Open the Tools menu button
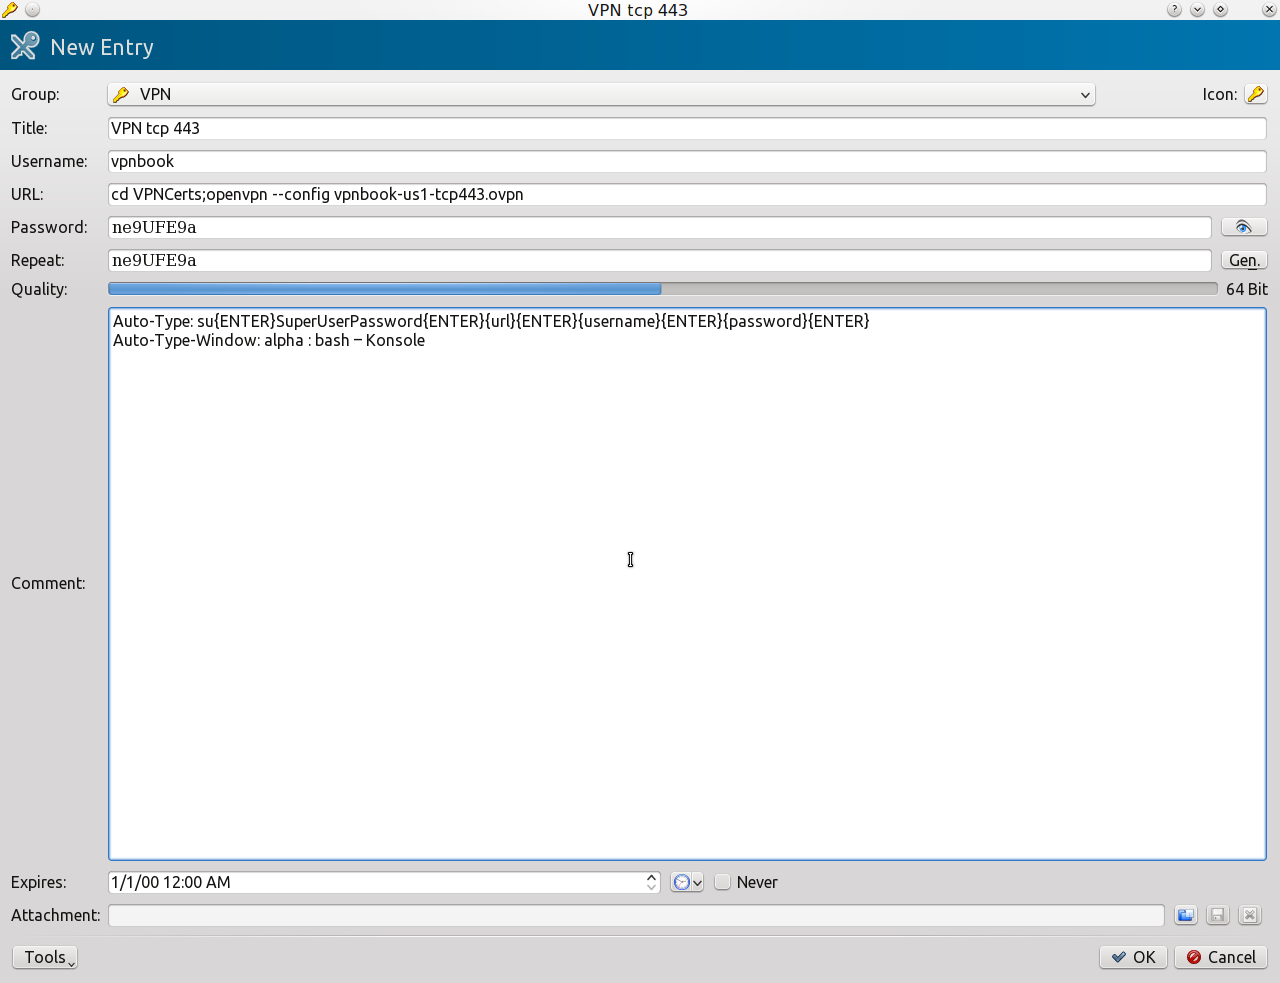This screenshot has width=1280, height=983. pyautogui.click(x=45, y=957)
